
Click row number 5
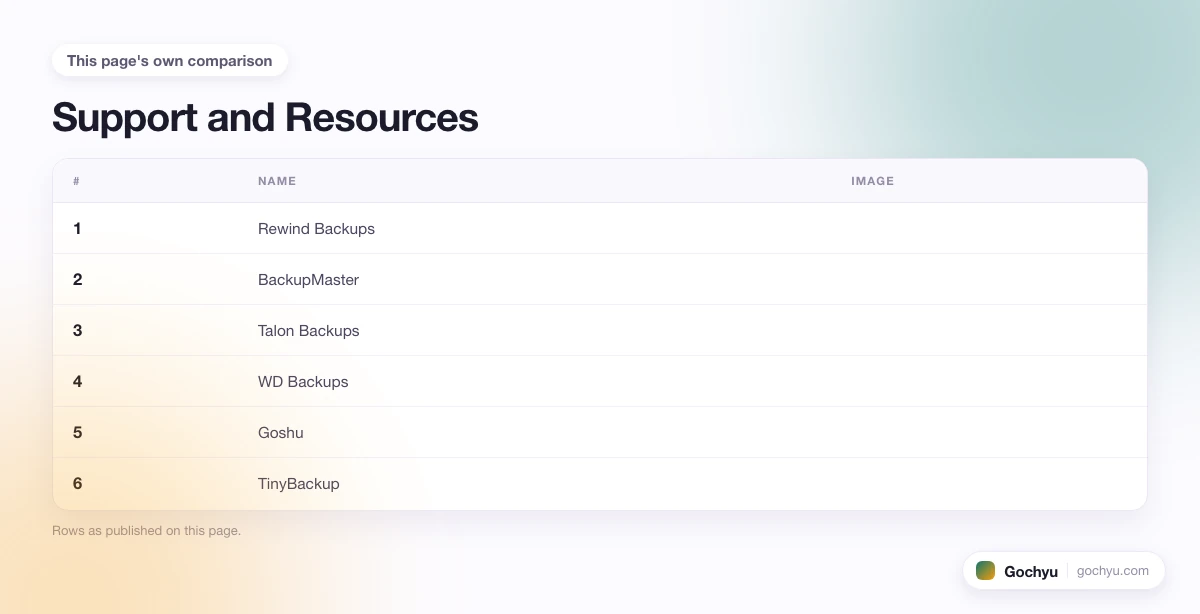tap(78, 433)
